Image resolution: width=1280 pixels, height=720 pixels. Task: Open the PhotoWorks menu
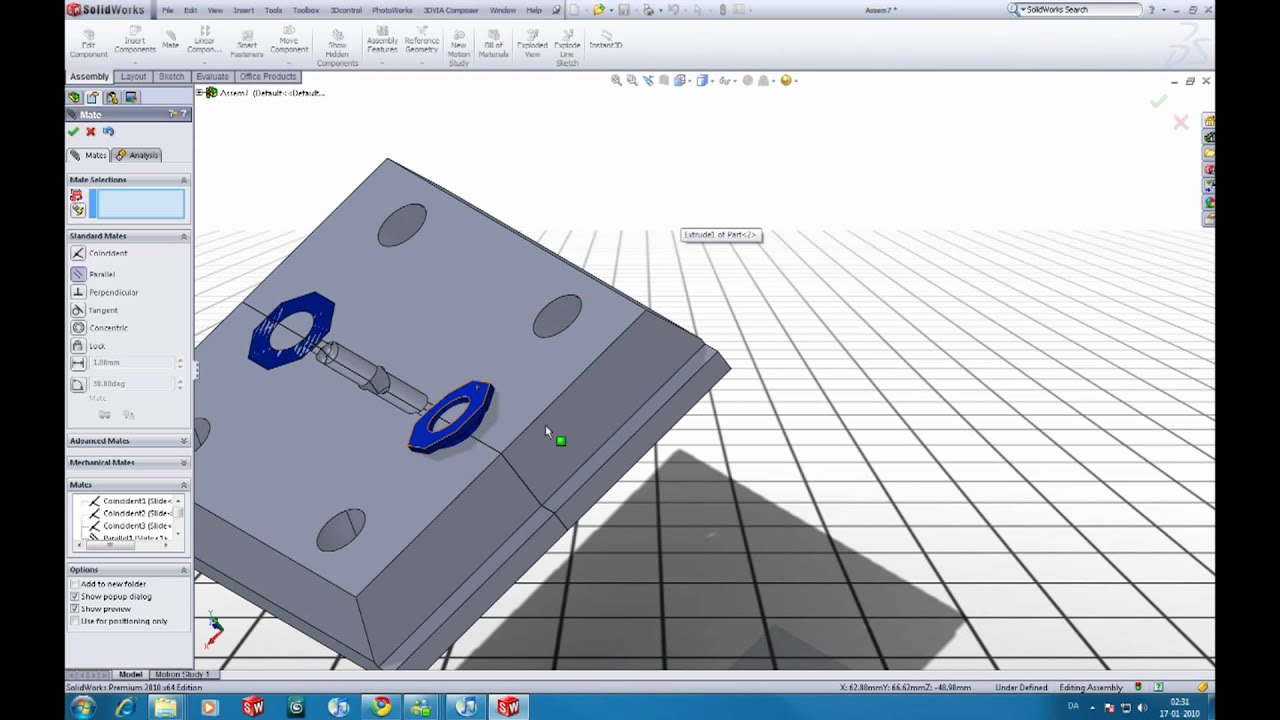click(x=392, y=10)
